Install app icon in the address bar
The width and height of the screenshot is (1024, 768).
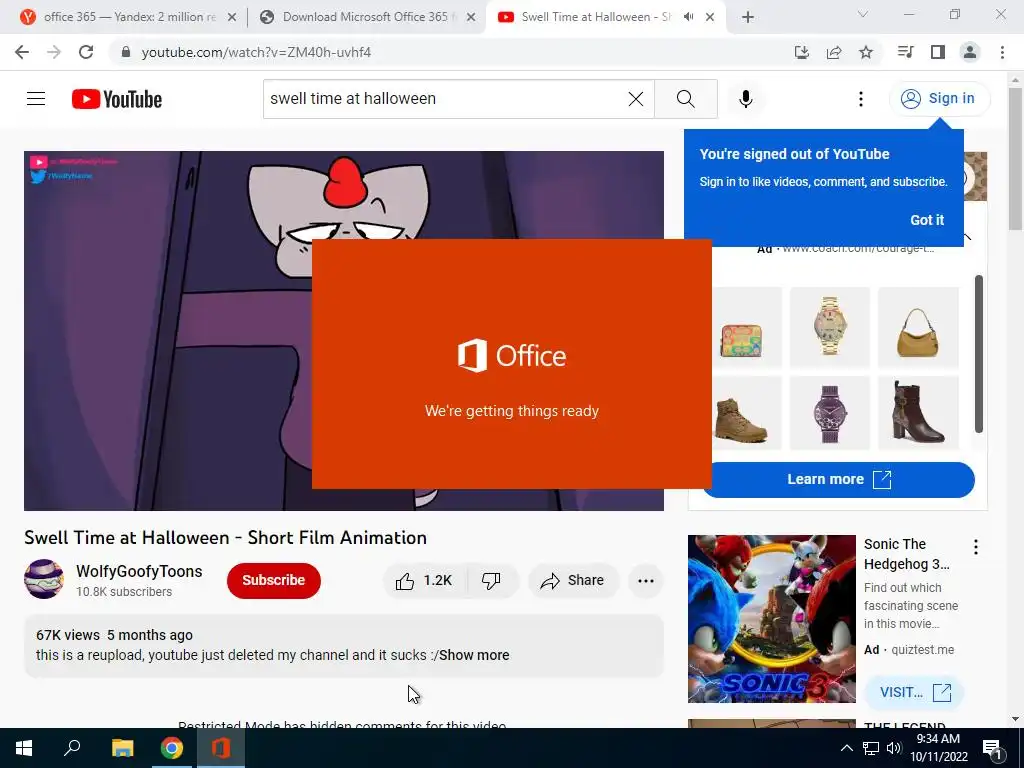[x=802, y=52]
